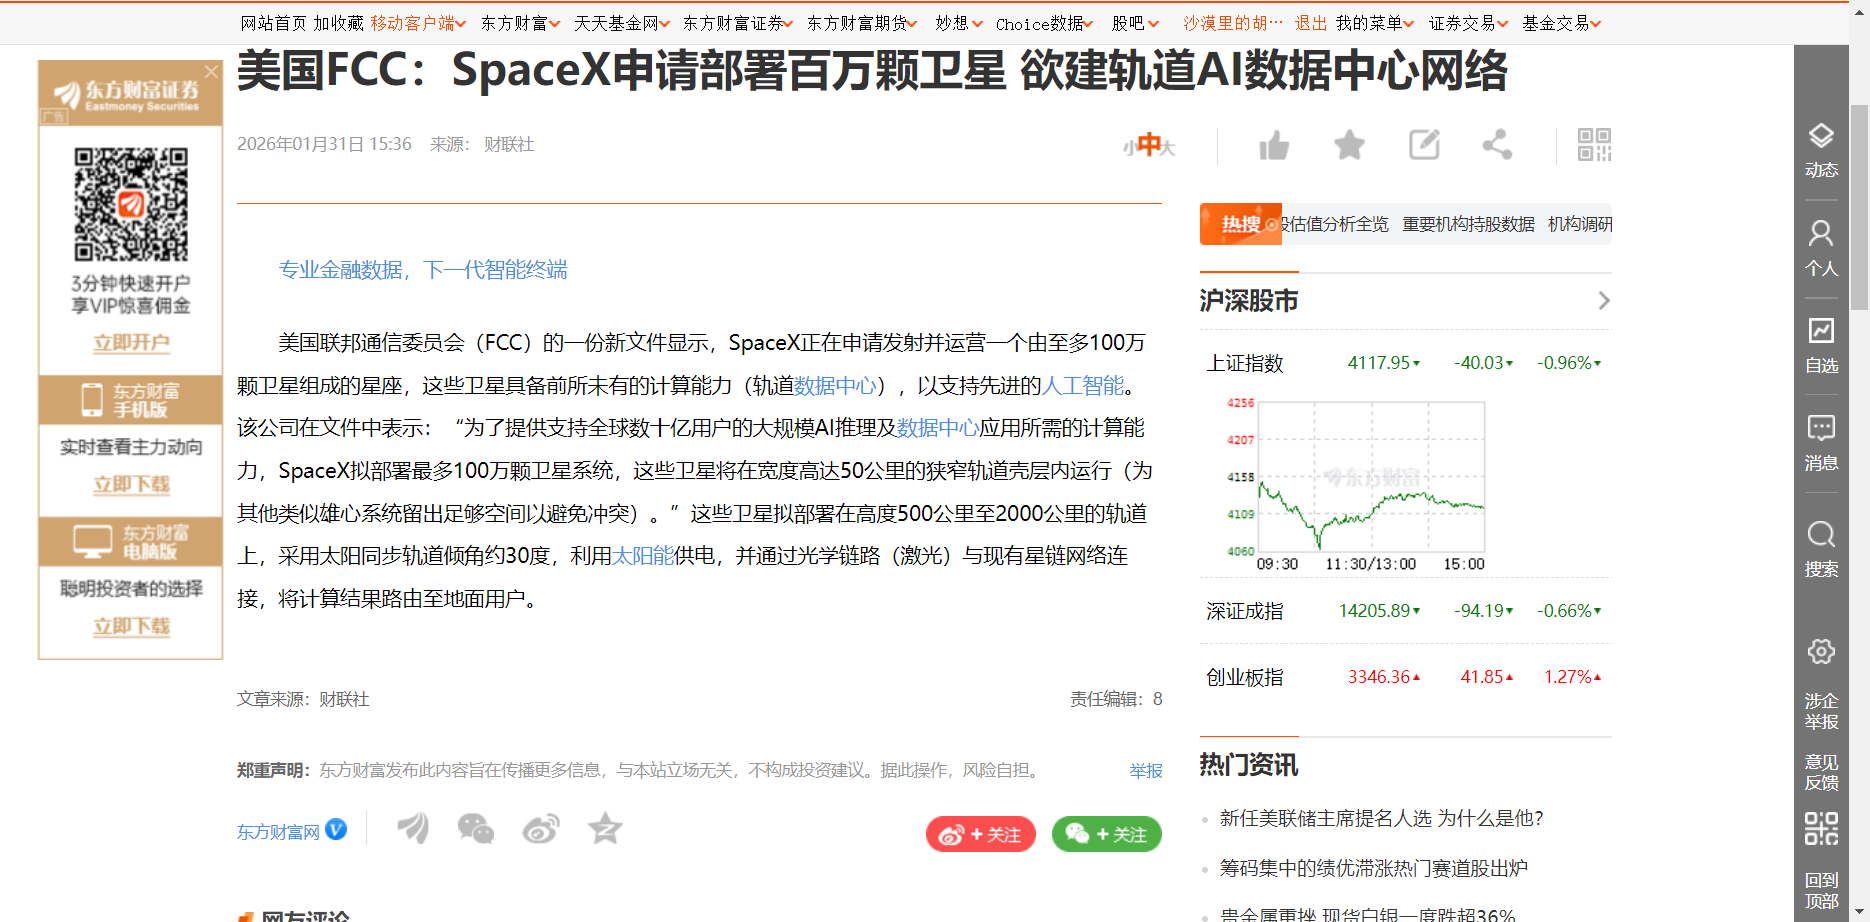Click 加收藏 in top menu
This screenshot has width=1870, height=922.
point(339,23)
